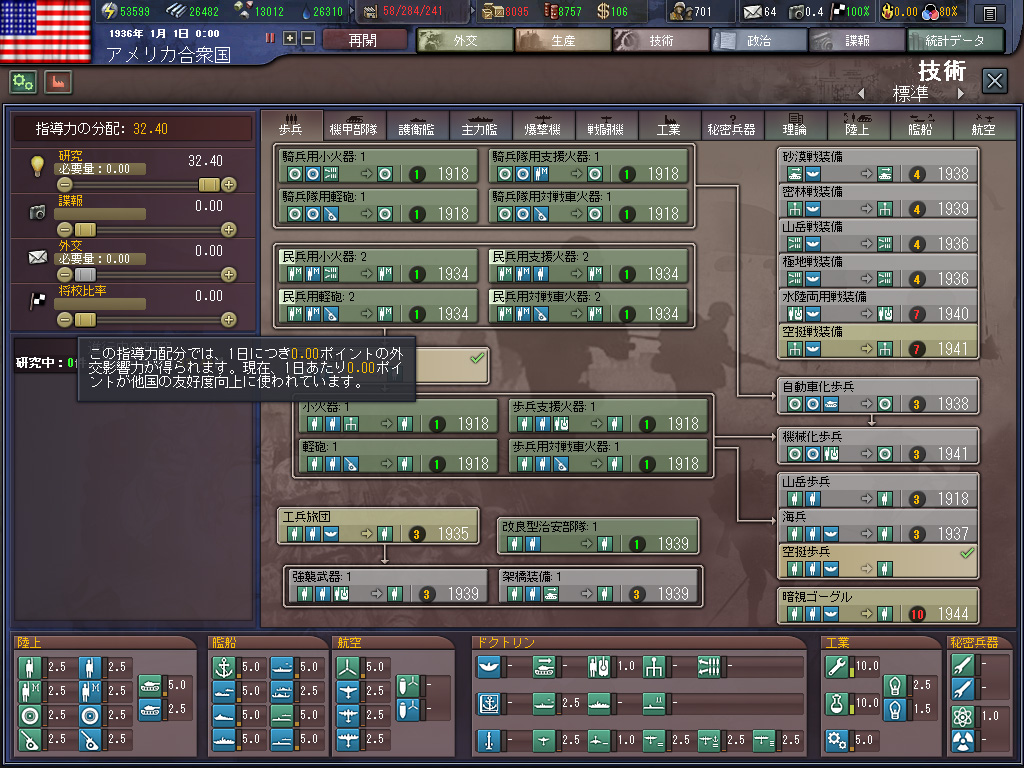Image resolution: width=1024 pixels, height=768 pixels.
Task: Click the lightbulb research icon
Action: pyautogui.click(x=37, y=165)
